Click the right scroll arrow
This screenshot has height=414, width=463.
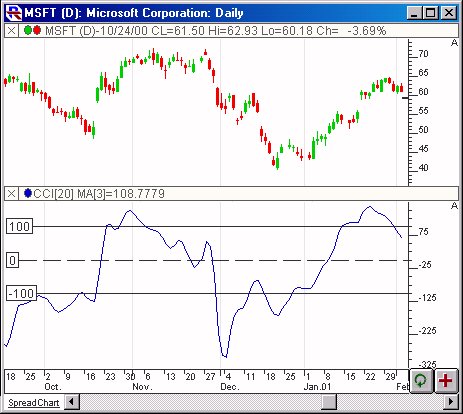tap(451, 402)
